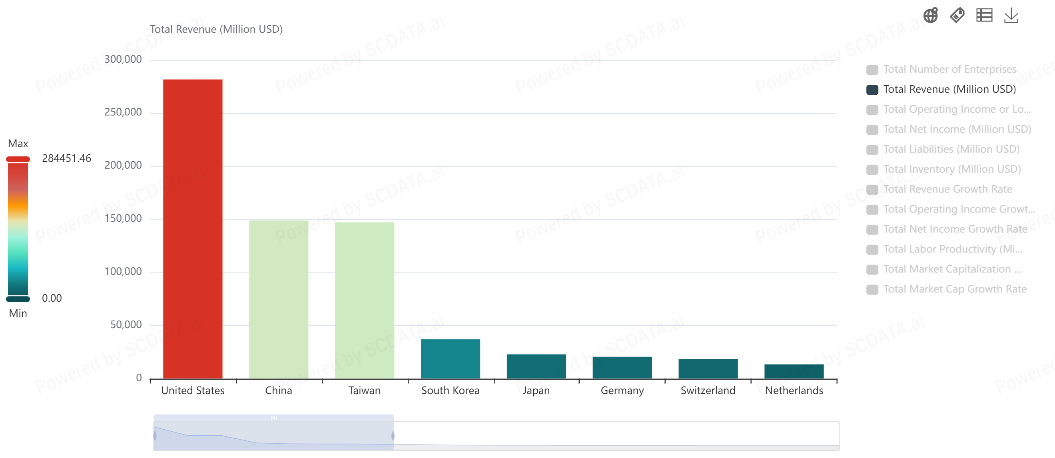Click the United States revenue bar

coord(192,228)
